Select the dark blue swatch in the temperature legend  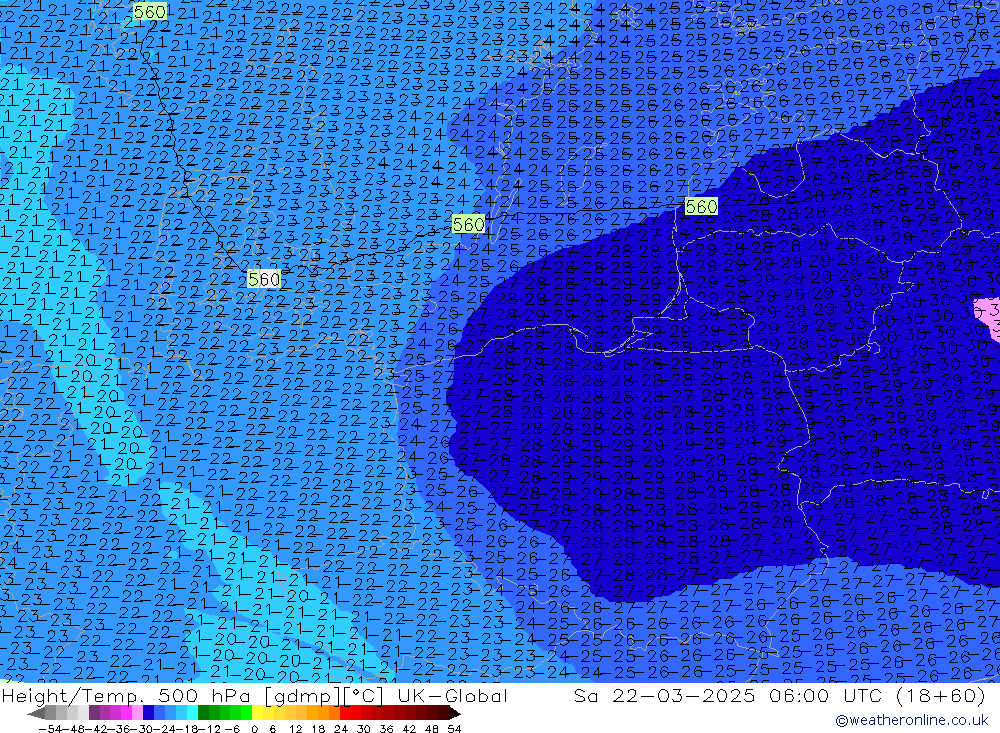149,713
